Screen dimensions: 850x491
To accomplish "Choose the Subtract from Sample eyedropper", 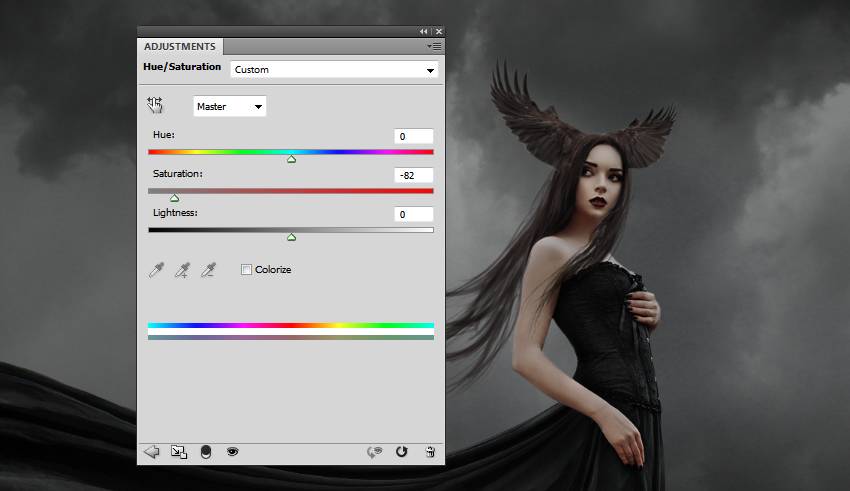I will [x=208, y=270].
